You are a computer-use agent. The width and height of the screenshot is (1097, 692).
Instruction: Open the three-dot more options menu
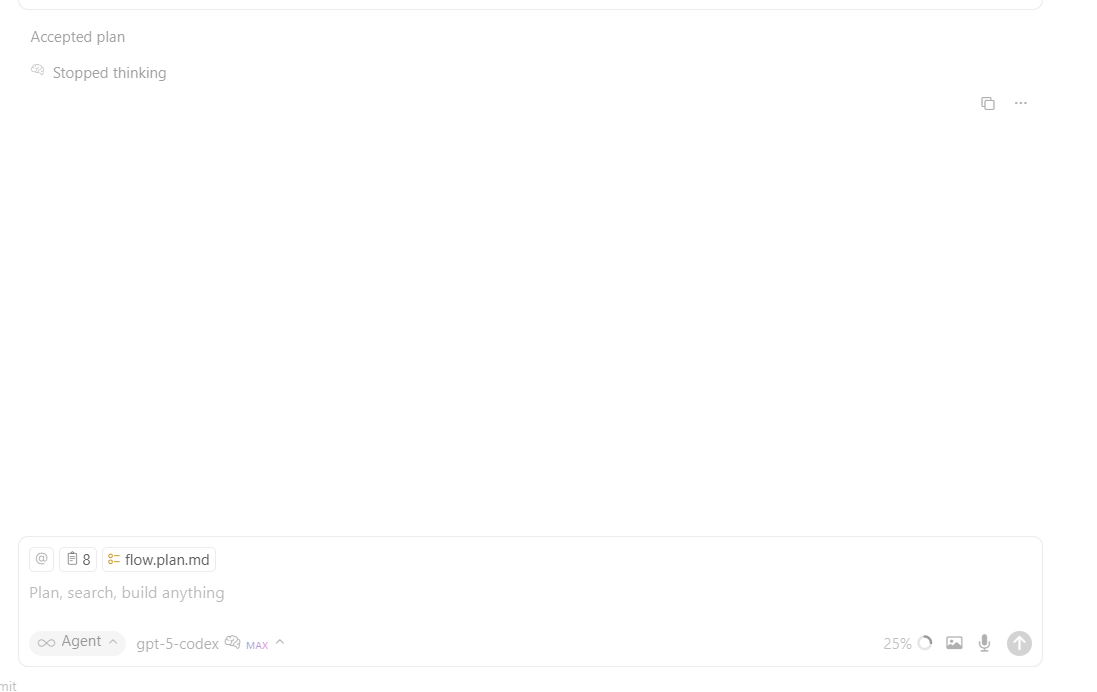point(1021,104)
